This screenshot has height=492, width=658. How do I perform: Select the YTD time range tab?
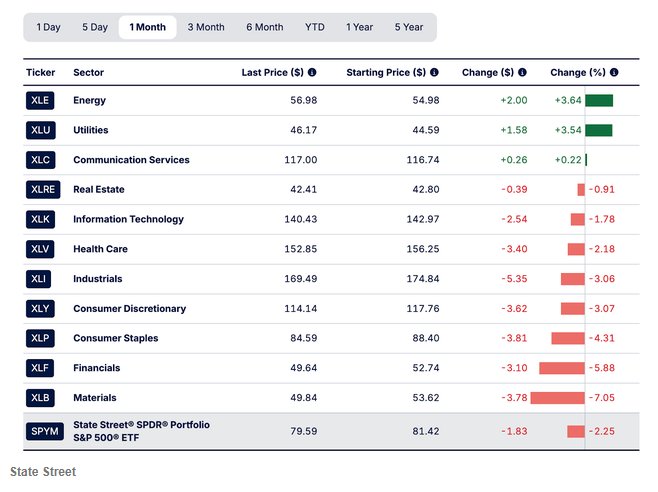point(314,27)
